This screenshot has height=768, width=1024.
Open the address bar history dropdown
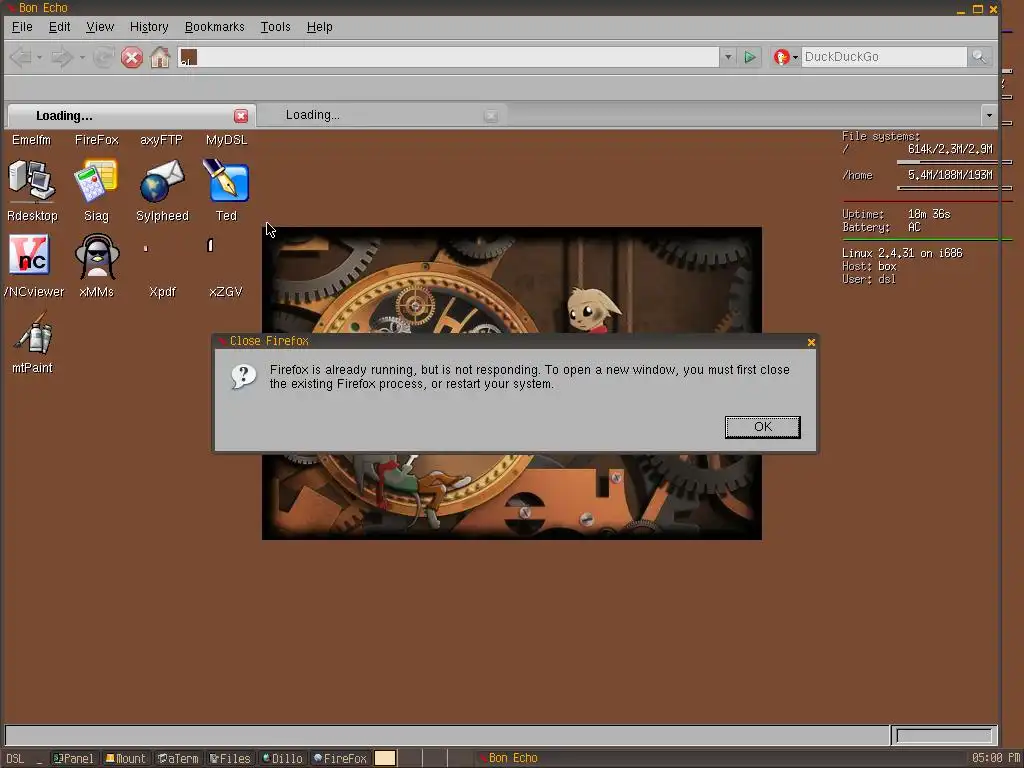tap(728, 57)
